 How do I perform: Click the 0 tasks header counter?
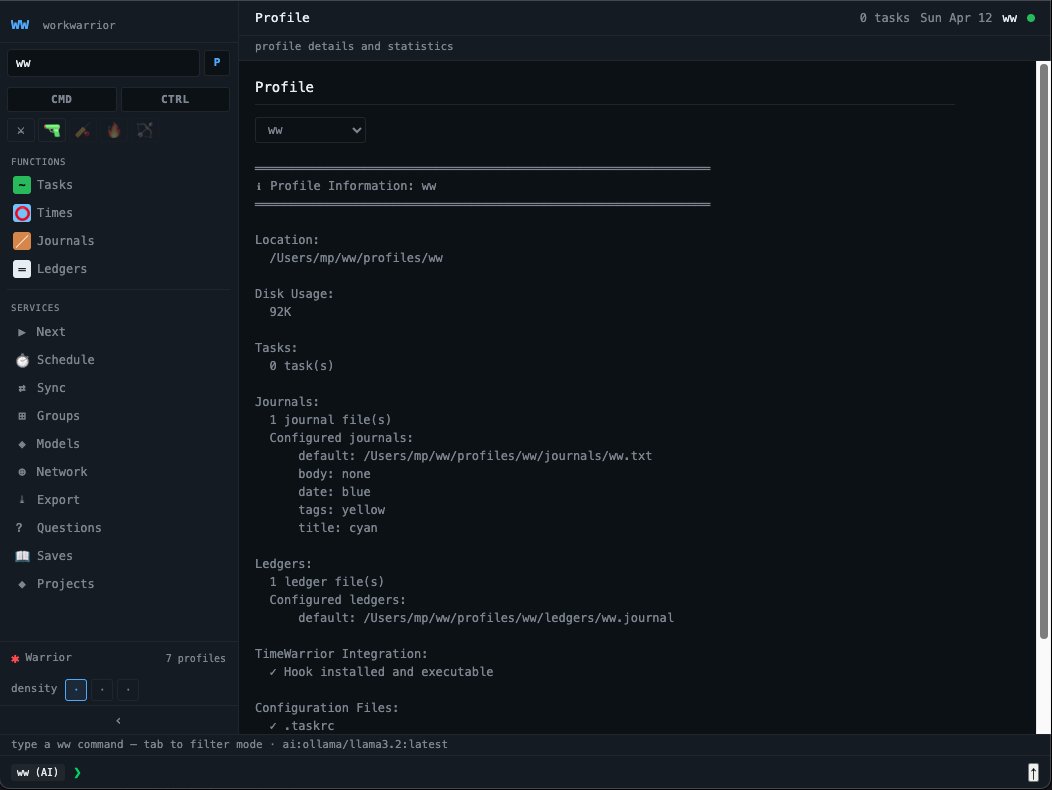click(884, 18)
